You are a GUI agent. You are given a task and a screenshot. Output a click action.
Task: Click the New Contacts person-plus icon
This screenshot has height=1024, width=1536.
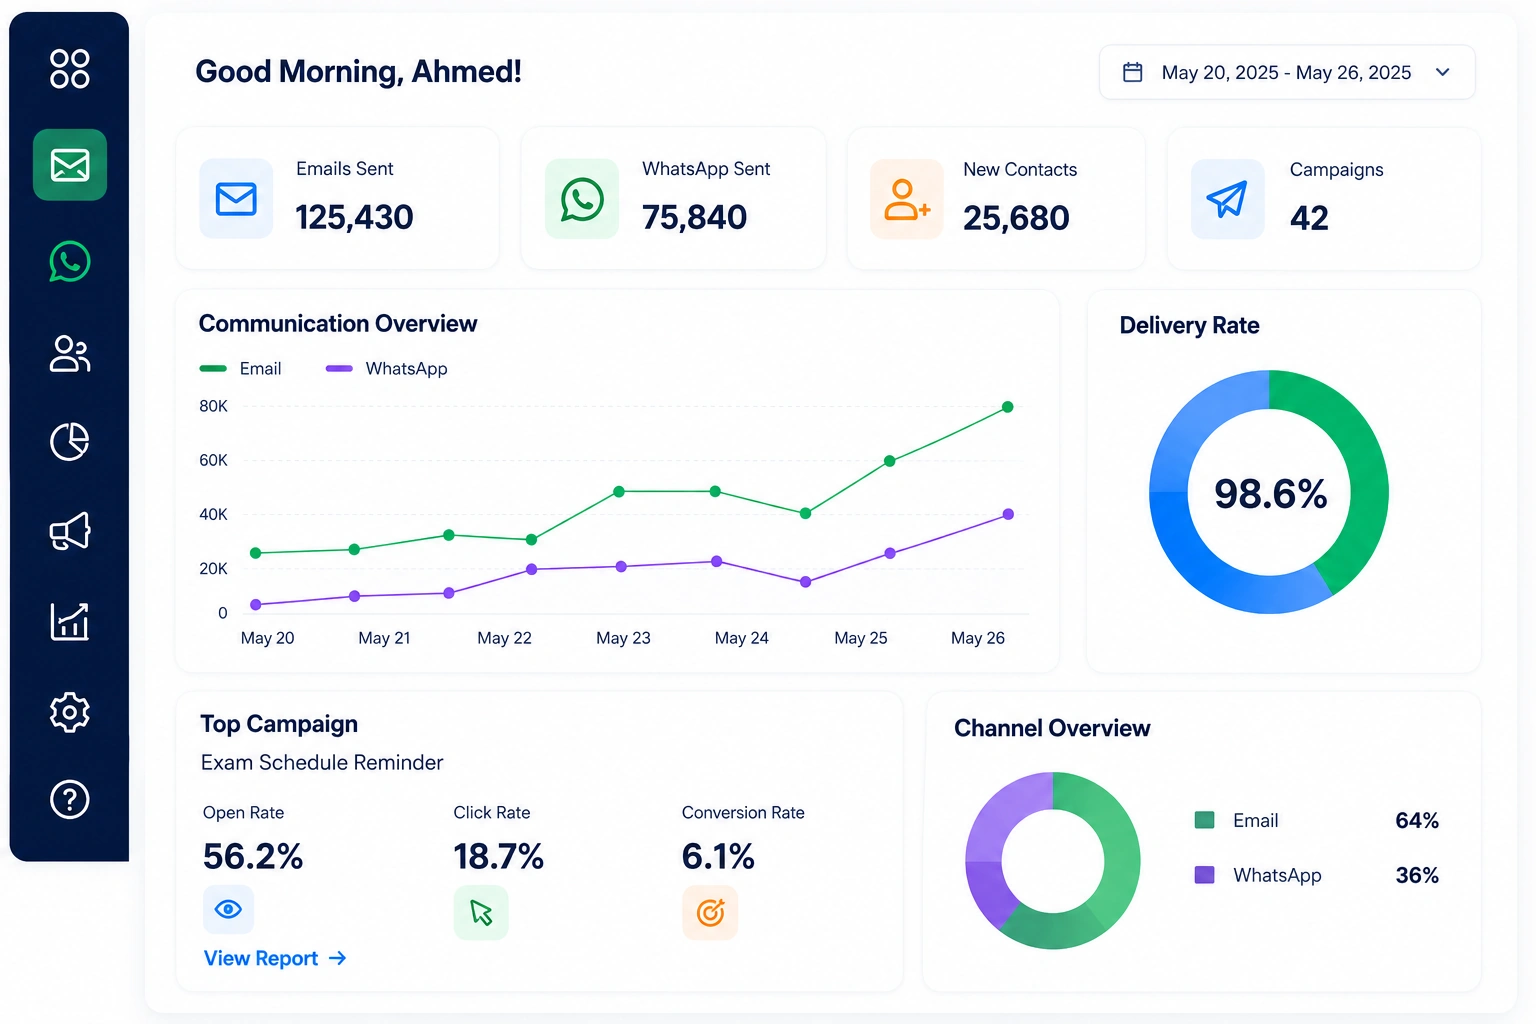[906, 199]
